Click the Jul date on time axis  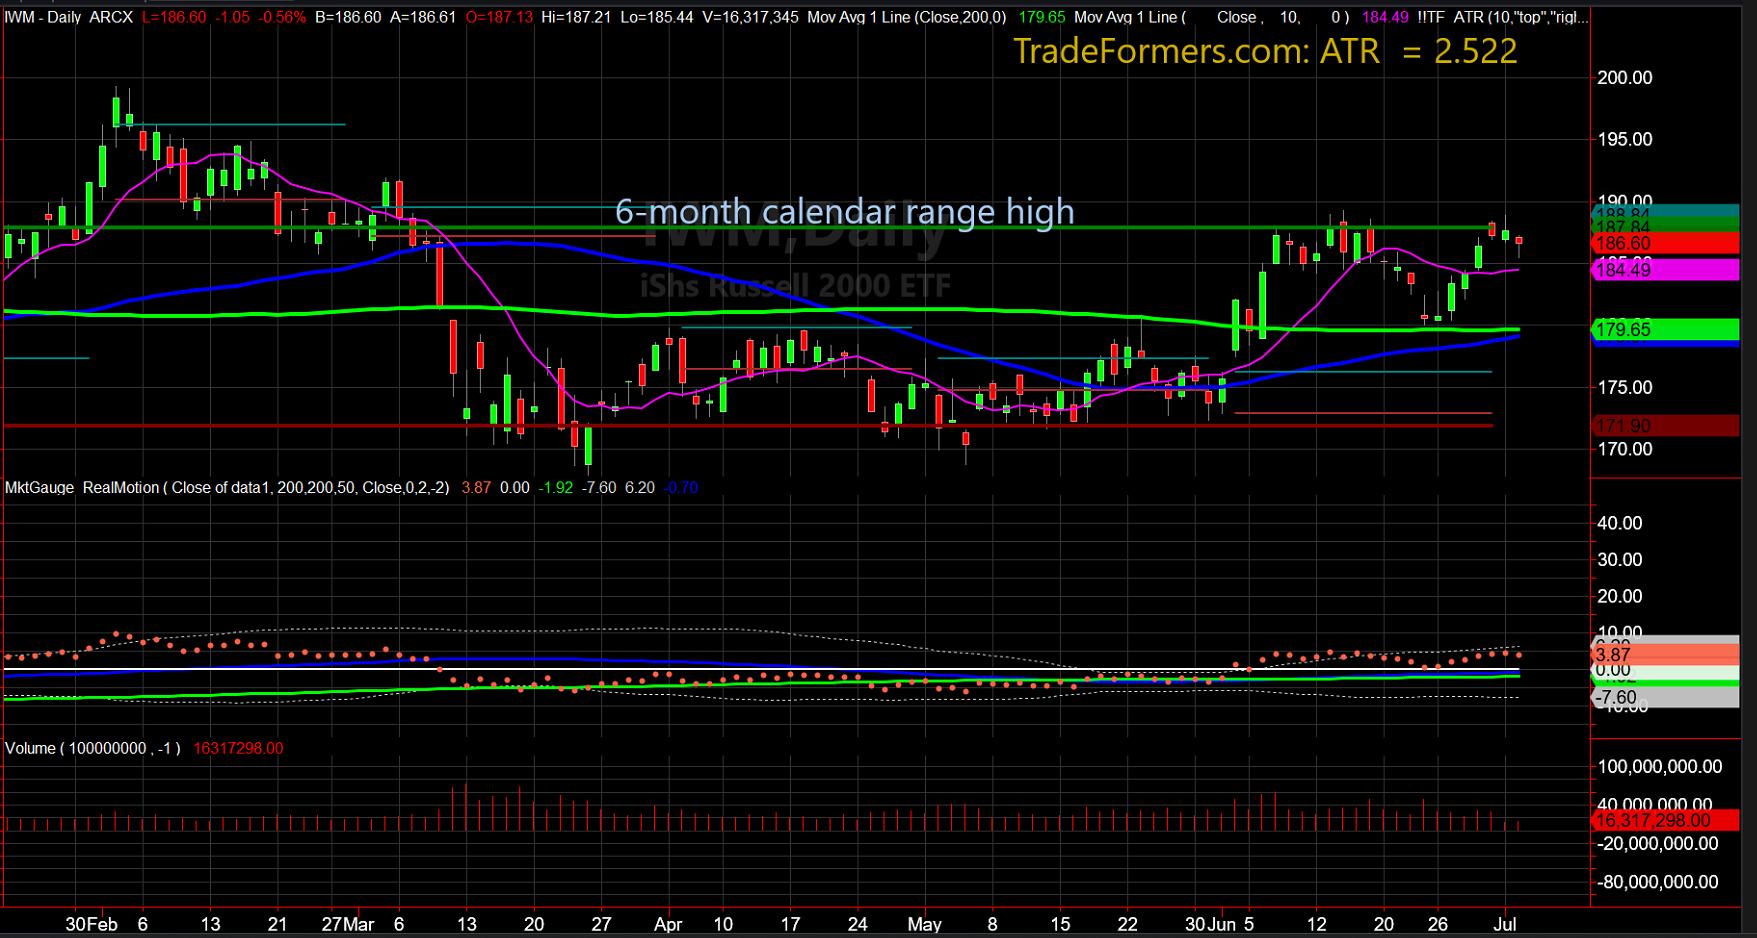(1505, 925)
